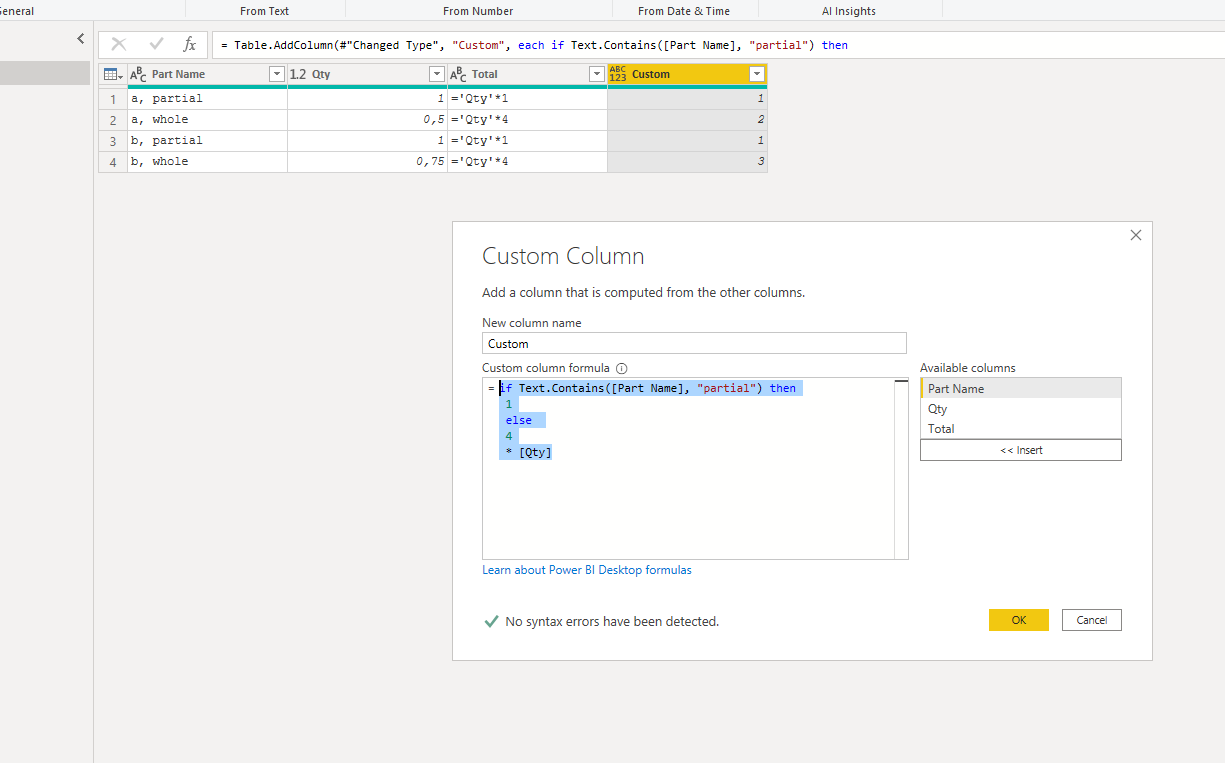1225x763 pixels.
Task: Click the From Number ribbon group label
Action: click(x=478, y=11)
